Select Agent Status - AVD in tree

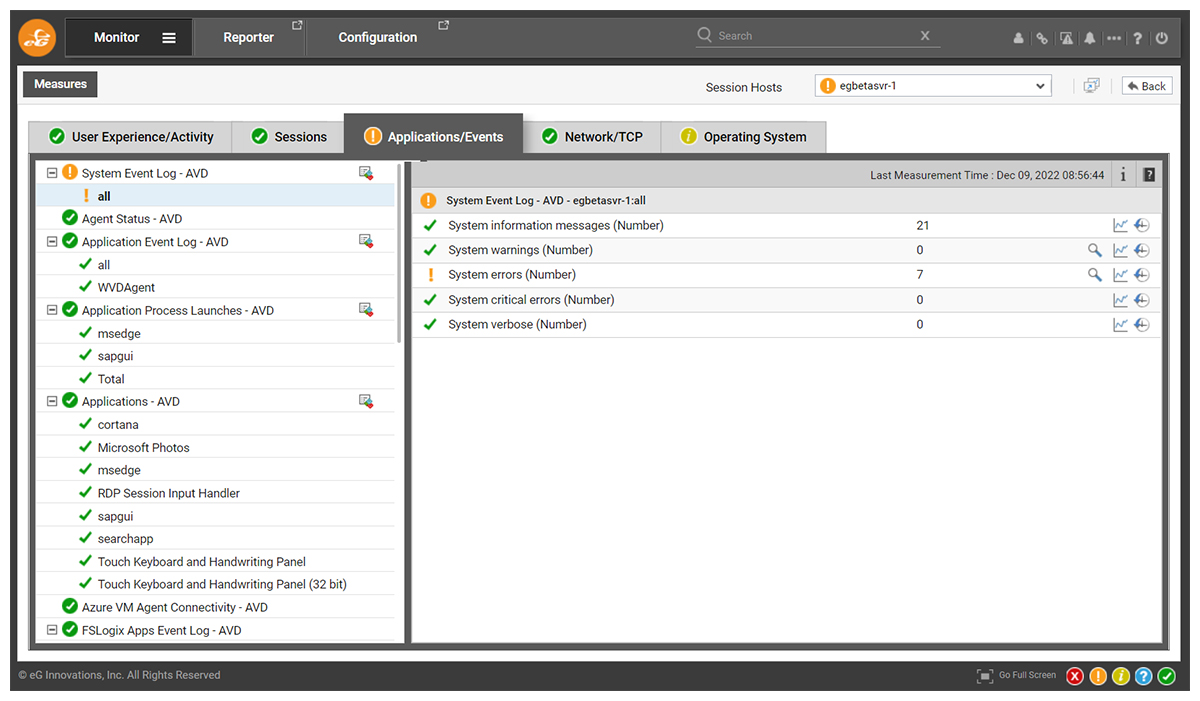tap(132, 219)
